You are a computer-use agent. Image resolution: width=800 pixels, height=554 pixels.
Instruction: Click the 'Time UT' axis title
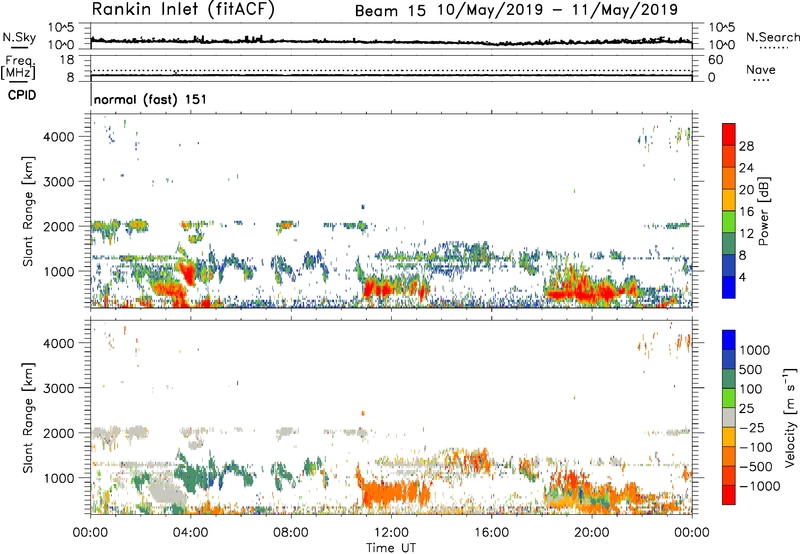tap(391, 548)
